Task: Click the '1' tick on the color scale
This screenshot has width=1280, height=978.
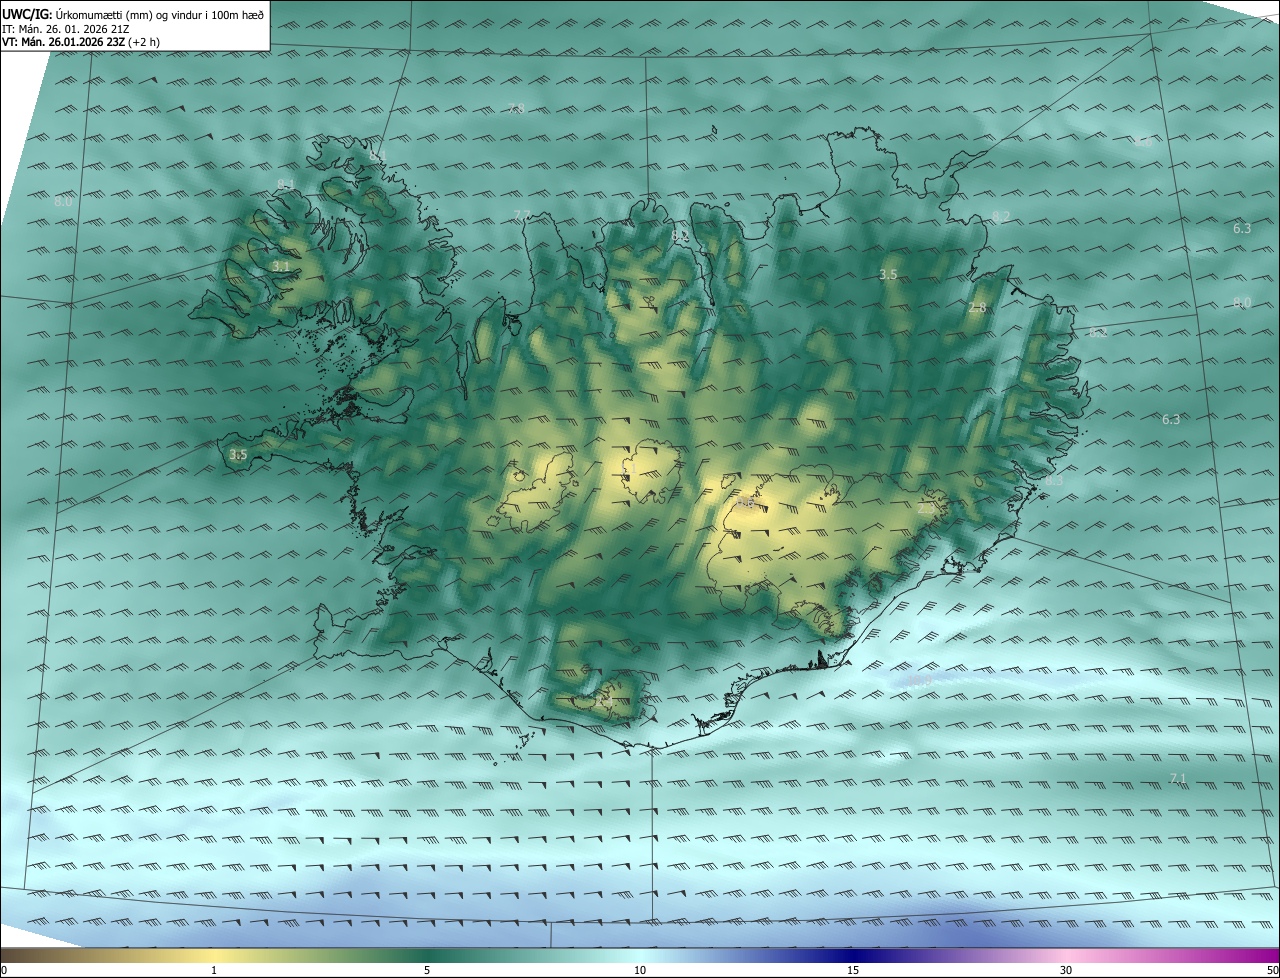Action: pyautogui.click(x=214, y=970)
